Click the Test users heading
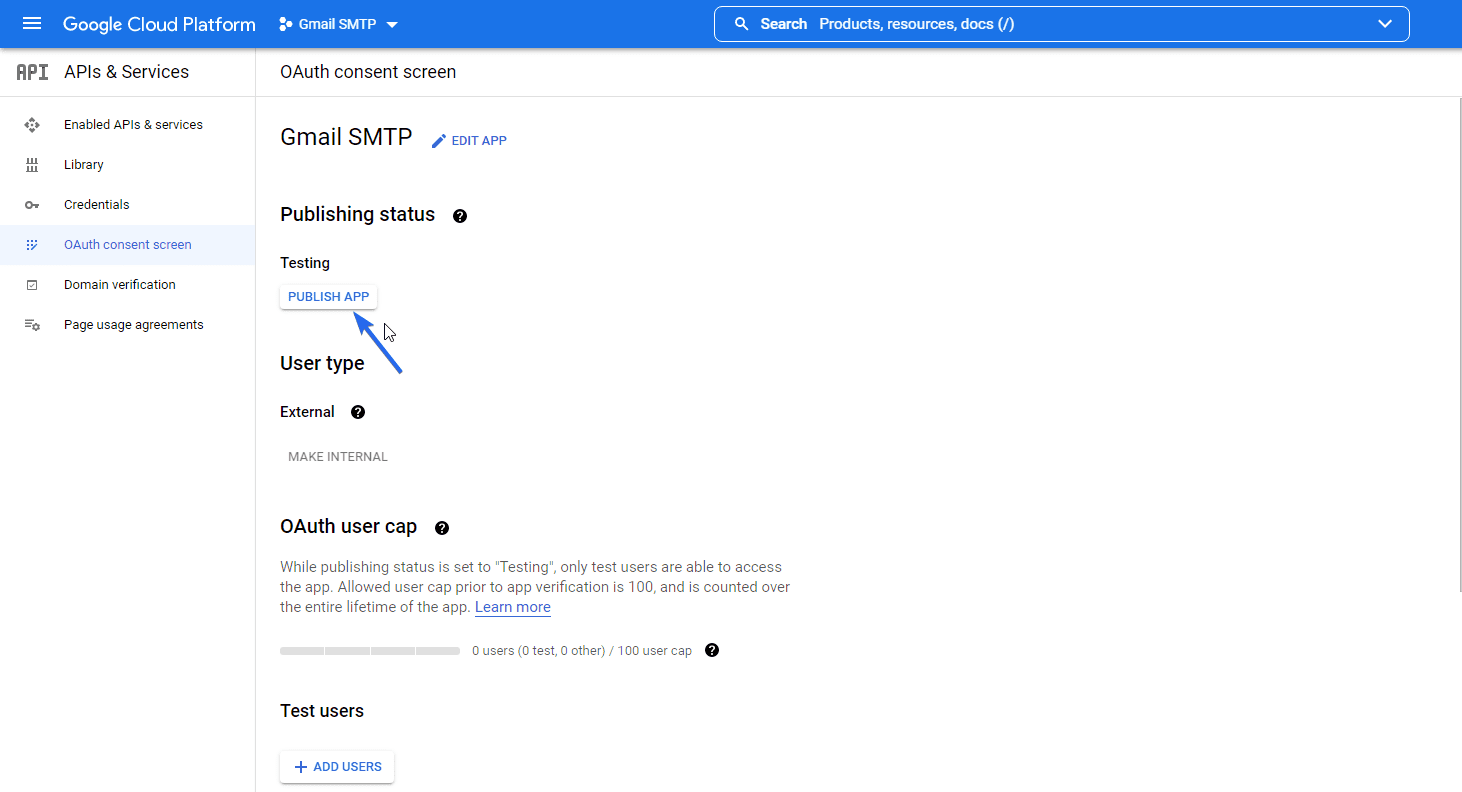Screen dimensions: 1462x792 [x=322, y=711]
